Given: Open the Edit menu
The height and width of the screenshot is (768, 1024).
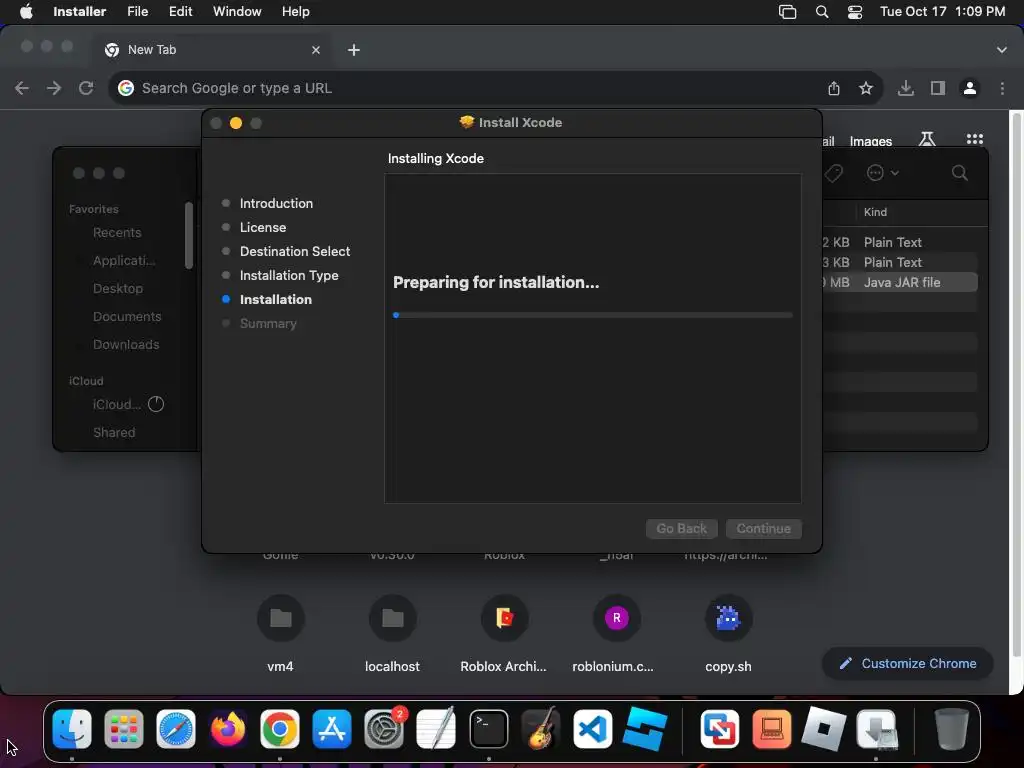Looking at the screenshot, I should tap(181, 12).
